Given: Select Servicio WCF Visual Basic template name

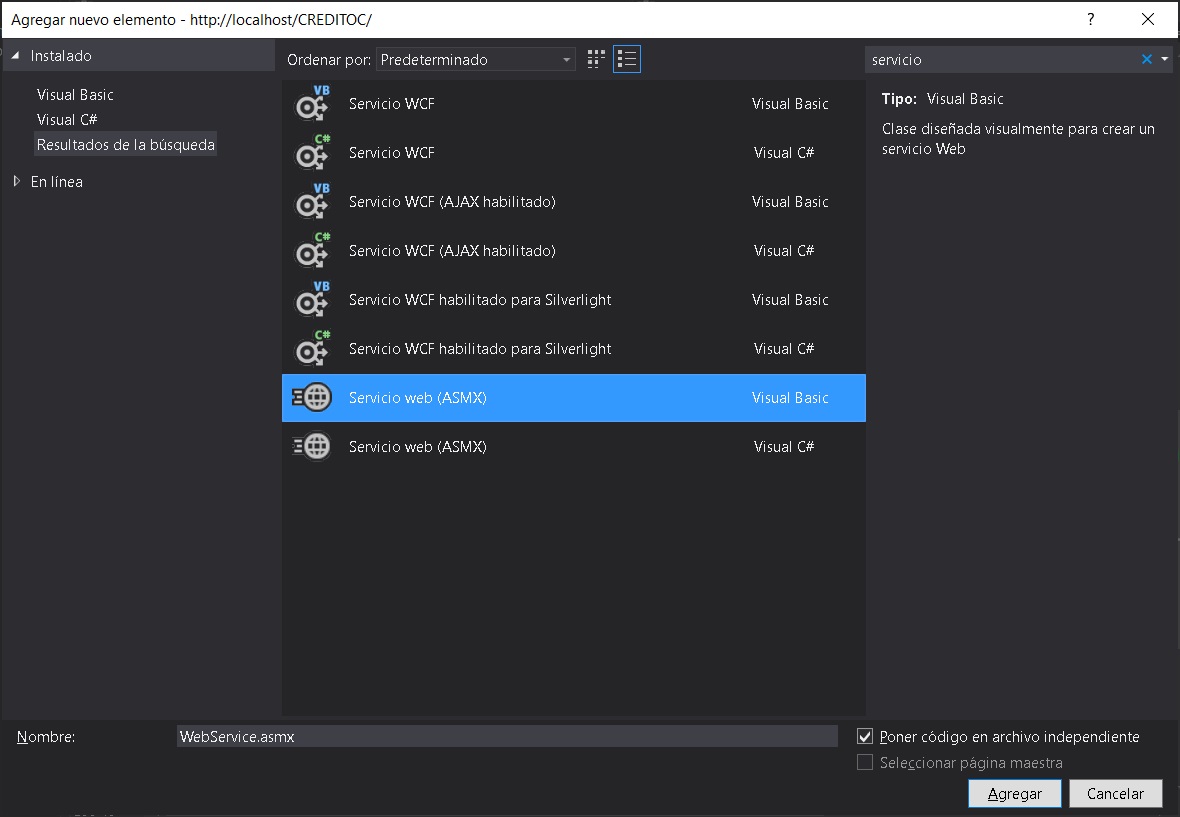Looking at the screenshot, I should click(391, 104).
